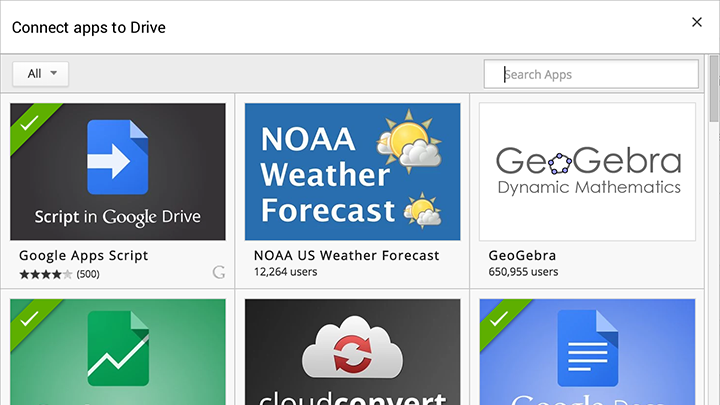Screen dimensions: 720x405
Task: Click the Search Apps input field
Action: [x=591, y=74]
